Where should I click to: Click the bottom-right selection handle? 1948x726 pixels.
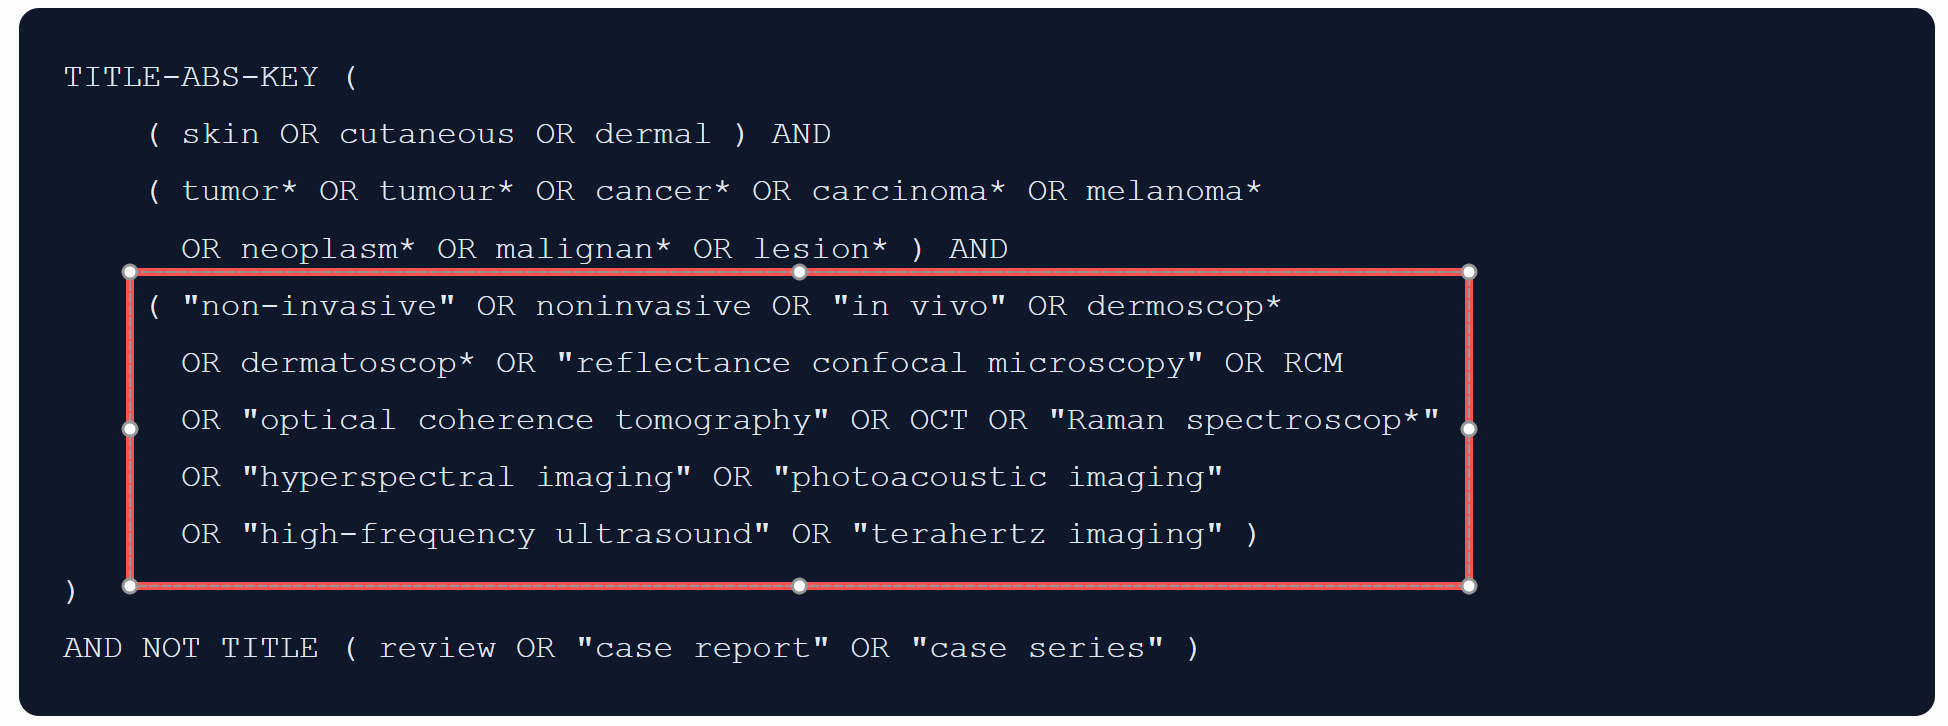1469,586
